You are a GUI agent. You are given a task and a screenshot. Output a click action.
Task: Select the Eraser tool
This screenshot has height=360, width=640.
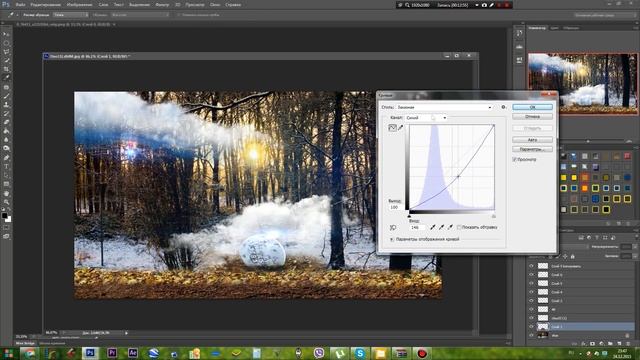coord(6,122)
